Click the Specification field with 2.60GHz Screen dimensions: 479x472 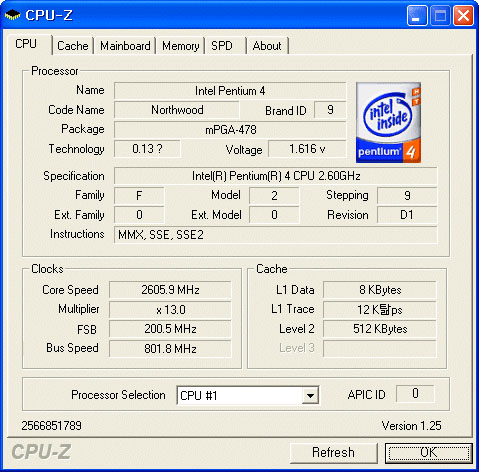click(x=275, y=176)
